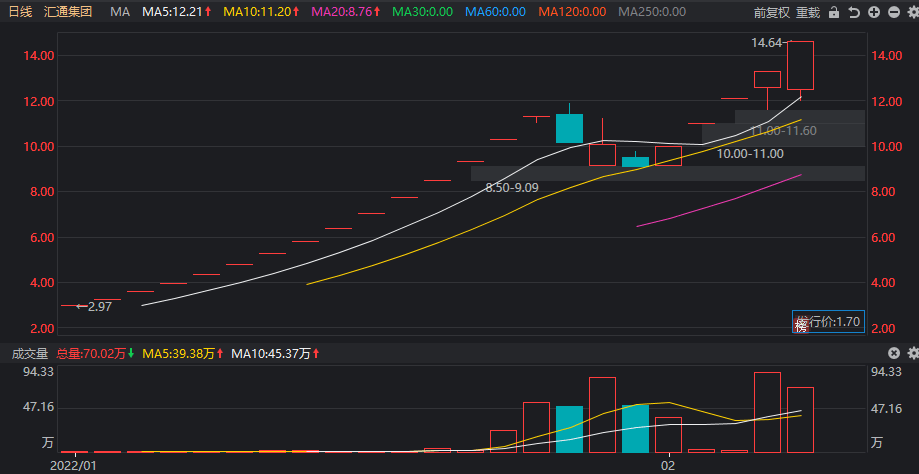919x474 pixels.
Task: Click the 发行价:1.70 issue price box
Action: coord(828,322)
